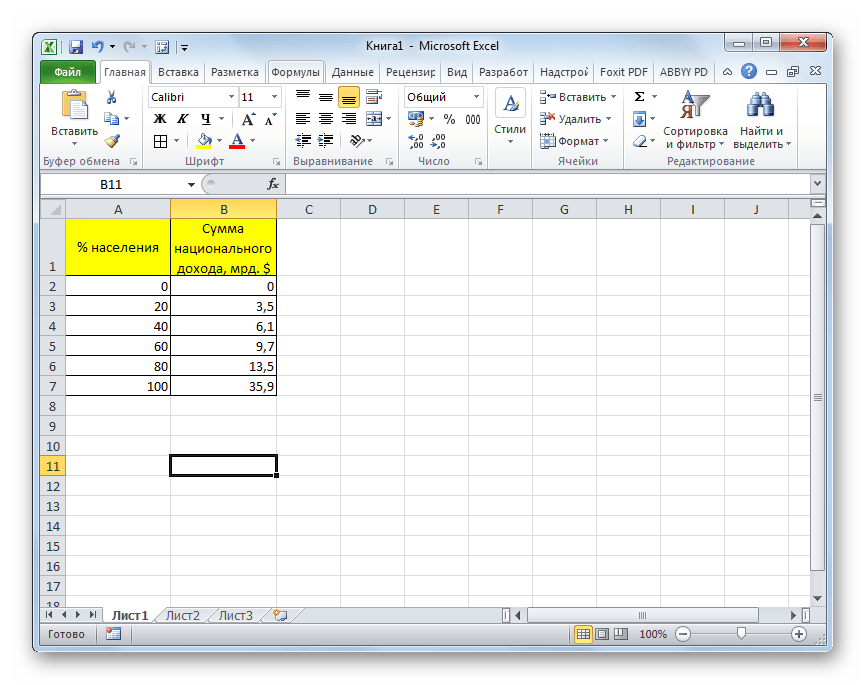The height and width of the screenshot is (685, 866).
Task: Click the Найти и выделить binoculars
Action: tap(762, 120)
